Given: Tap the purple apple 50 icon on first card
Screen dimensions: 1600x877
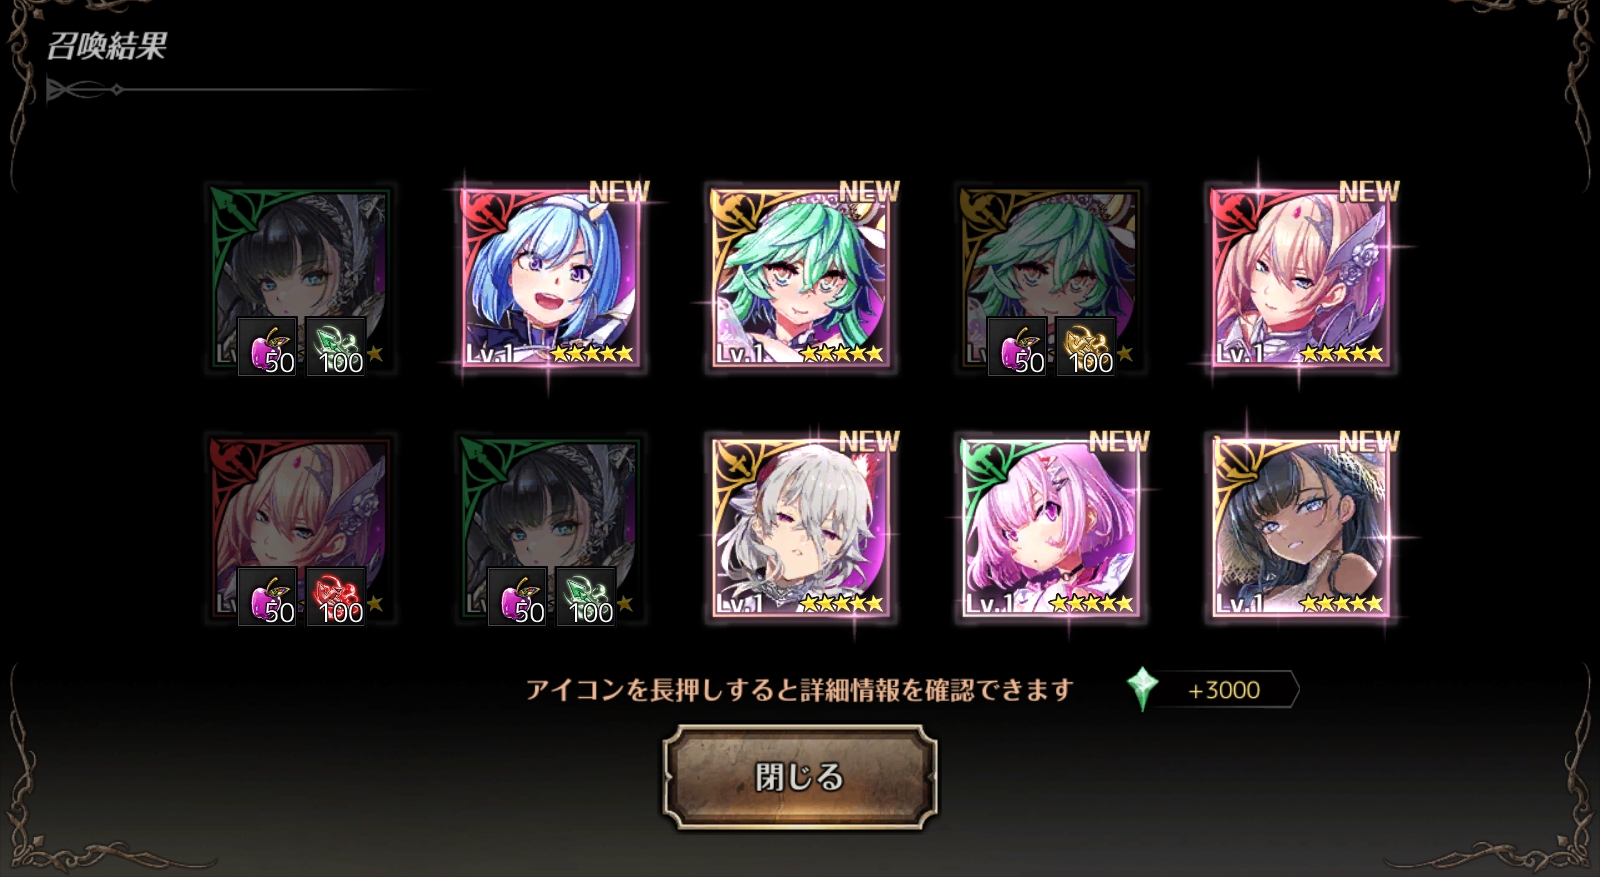Looking at the screenshot, I should 267,347.
